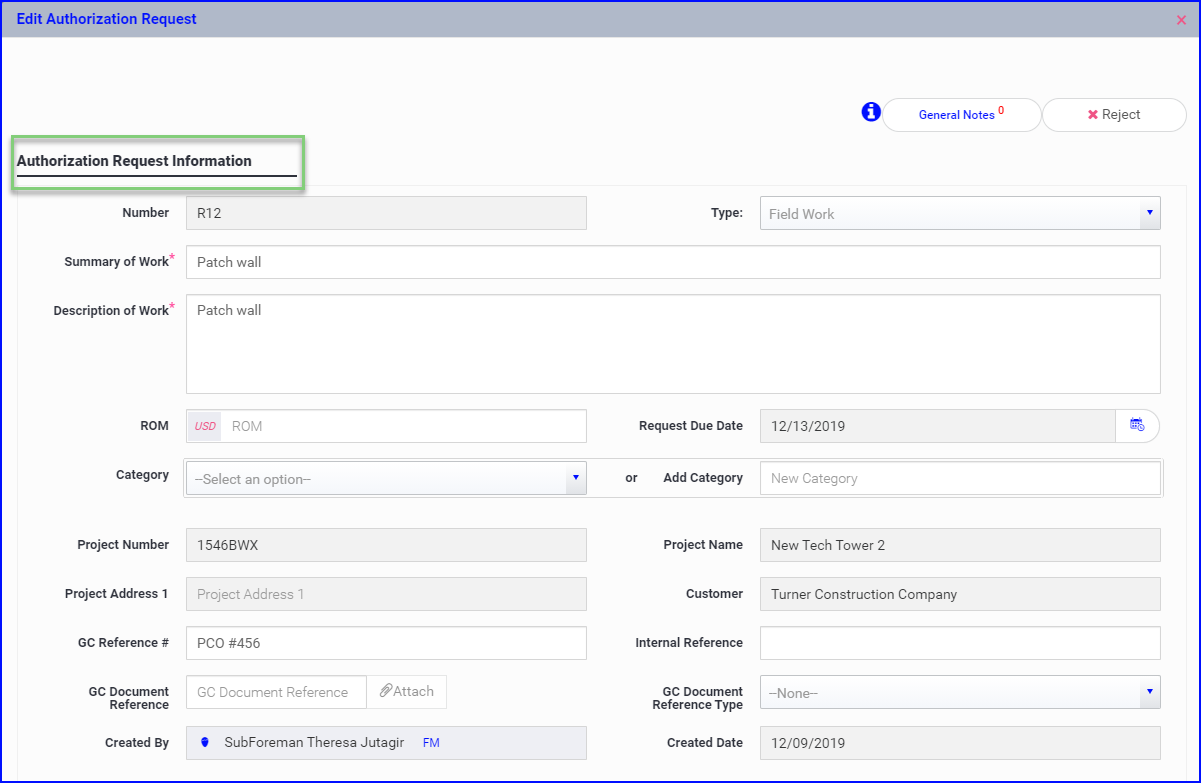This screenshot has height=783, width=1201.
Task: Click the GC Document Reference input
Action: coord(277,692)
